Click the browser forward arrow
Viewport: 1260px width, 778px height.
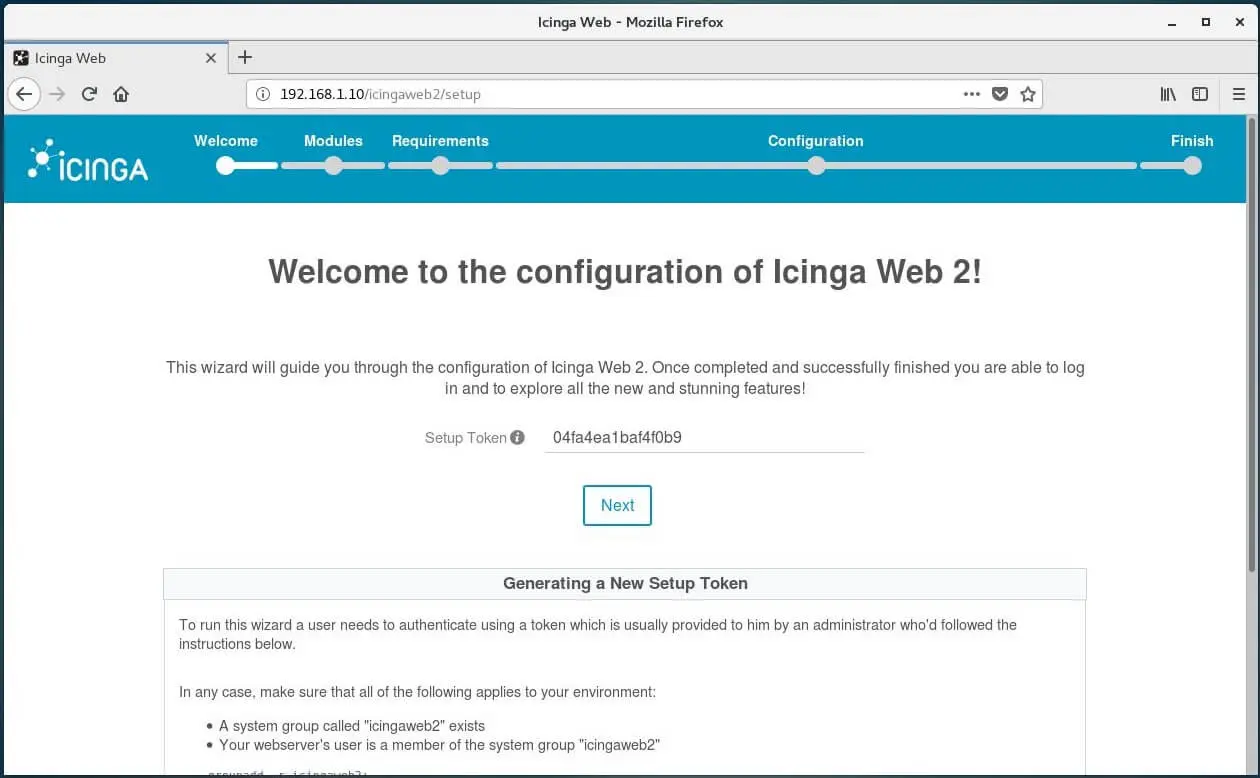pyautogui.click(x=57, y=94)
